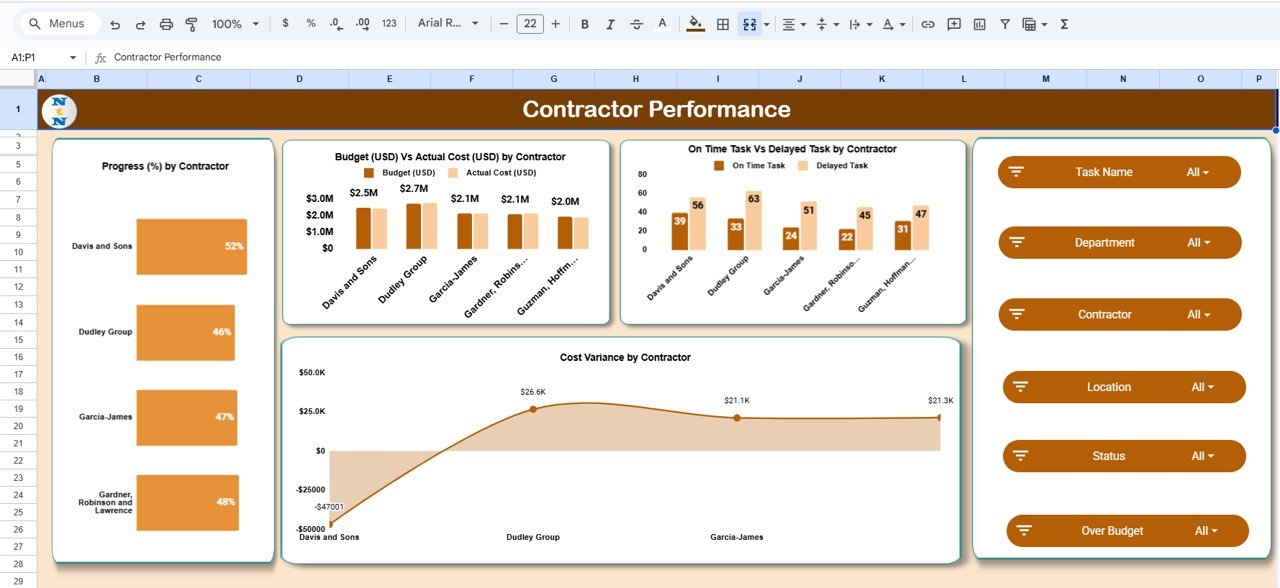The image size is (1280, 588).
Task: Toggle strikethrough formatting
Action: point(637,23)
